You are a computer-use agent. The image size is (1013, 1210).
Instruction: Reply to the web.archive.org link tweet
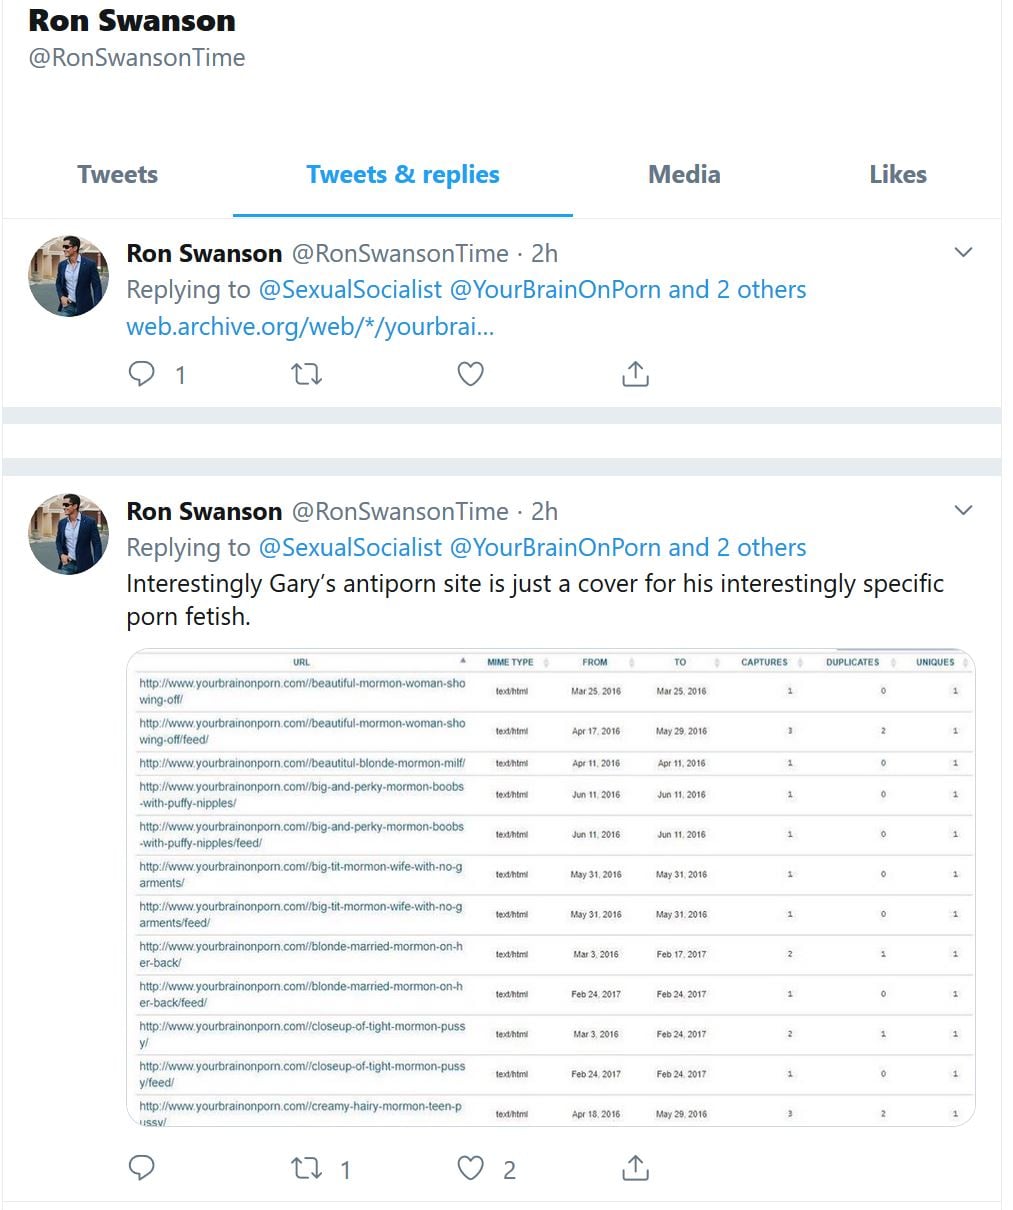click(x=142, y=374)
